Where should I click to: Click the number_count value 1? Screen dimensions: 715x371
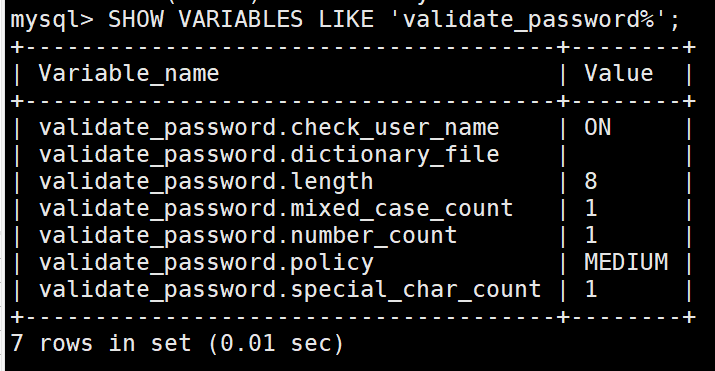(591, 235)
